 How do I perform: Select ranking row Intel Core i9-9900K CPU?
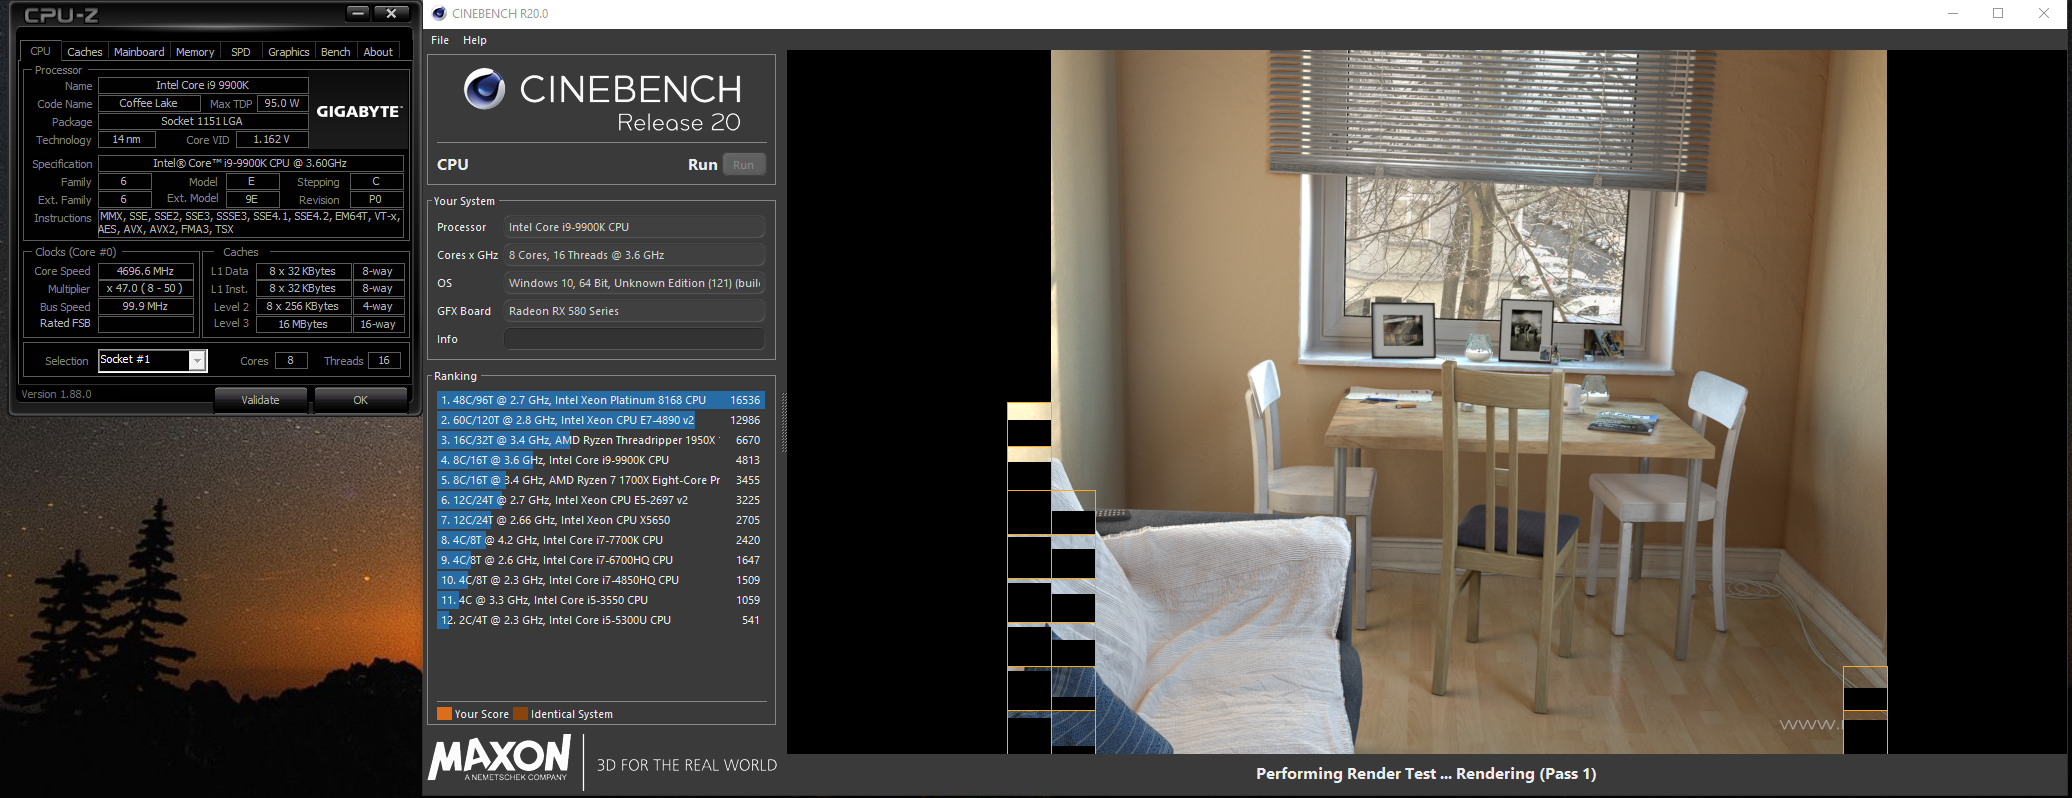point(601,460)
